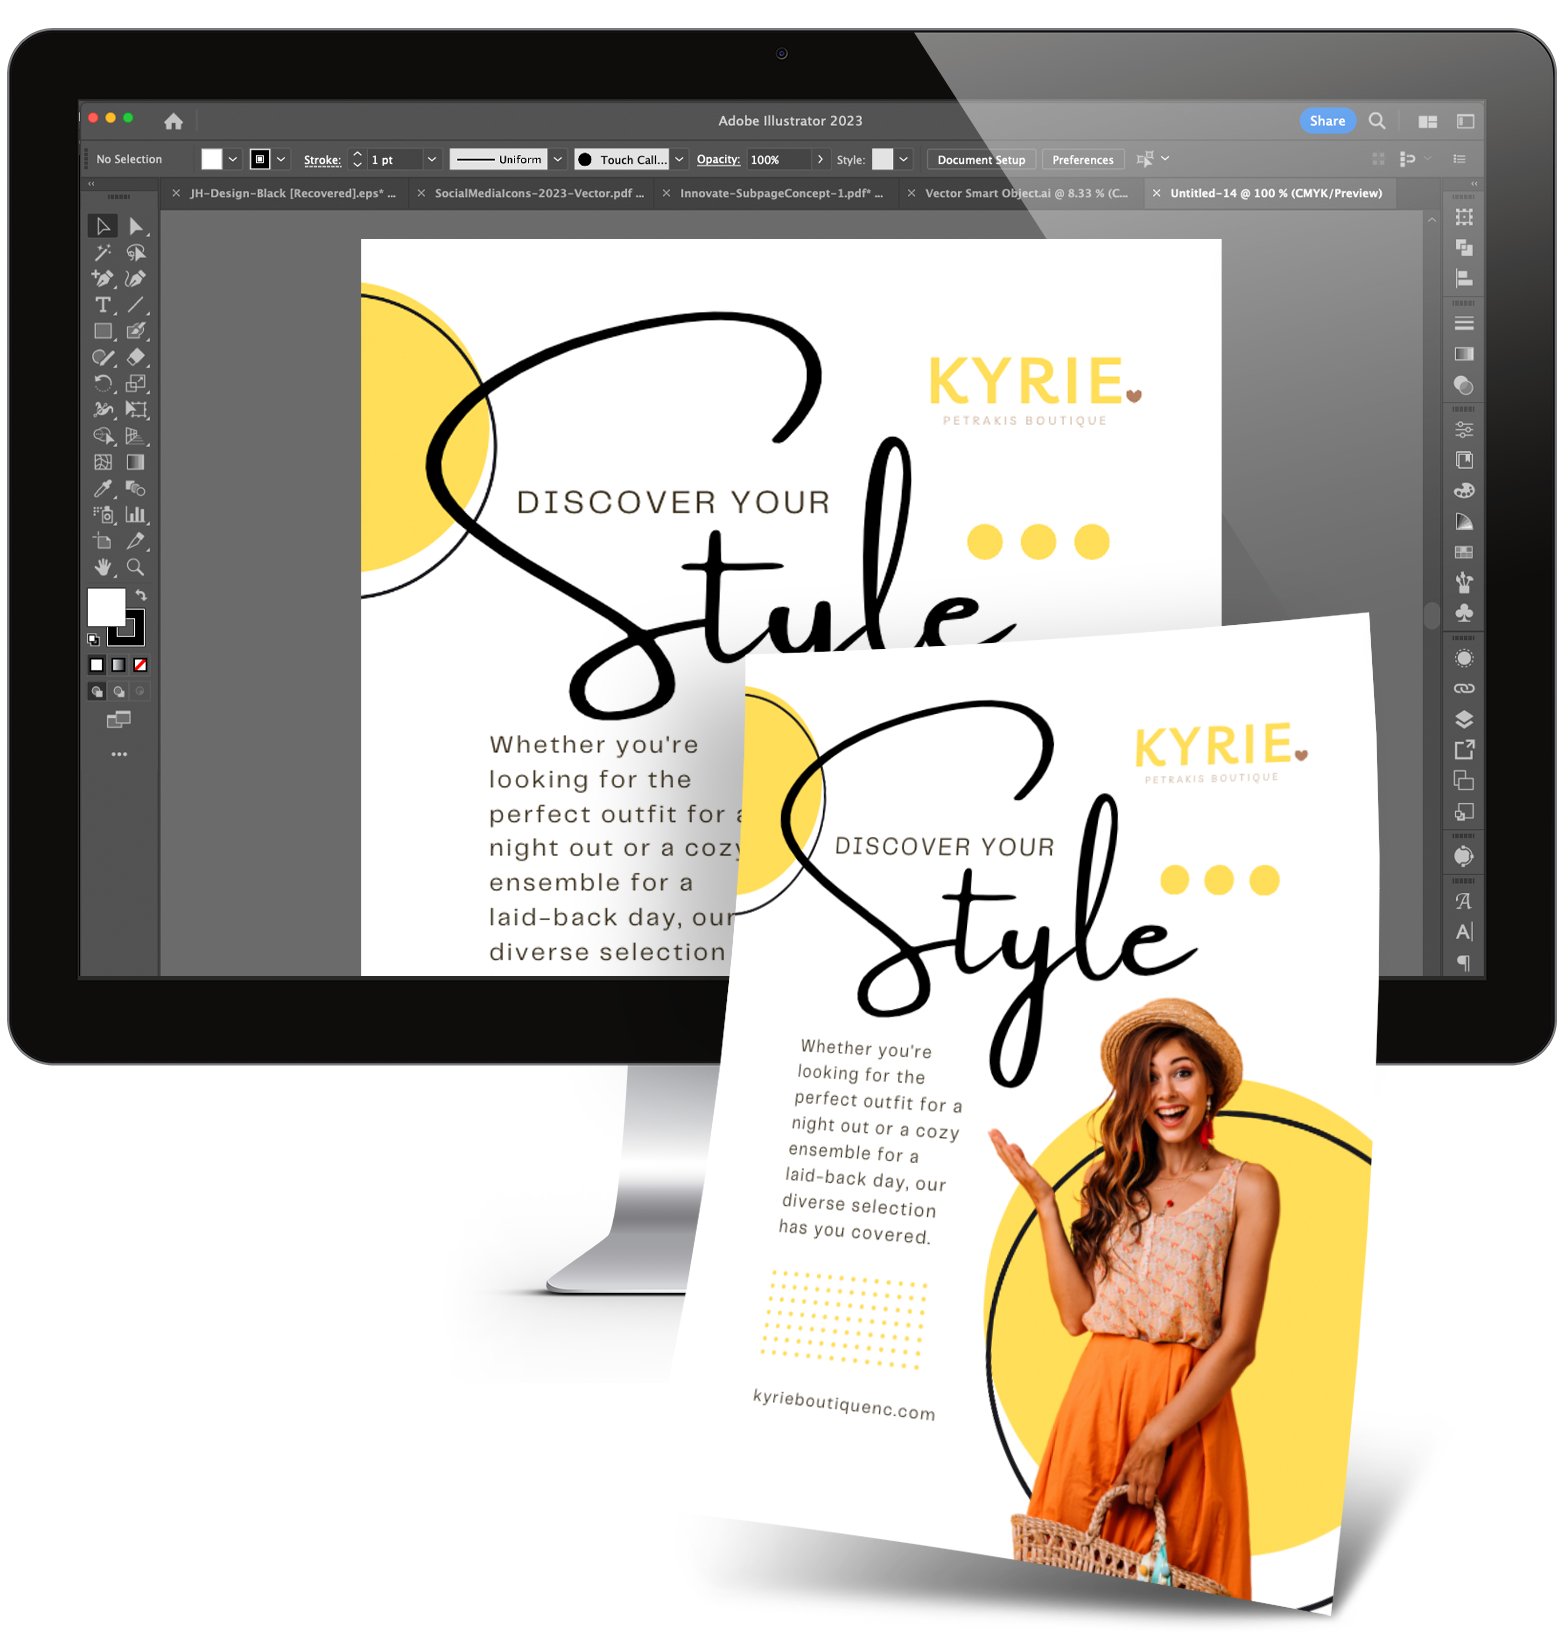Screen dimensions: 1567x1650
Task: Swap fill and stroke colors
Action: pyautogui.click(x=141, y=595)
